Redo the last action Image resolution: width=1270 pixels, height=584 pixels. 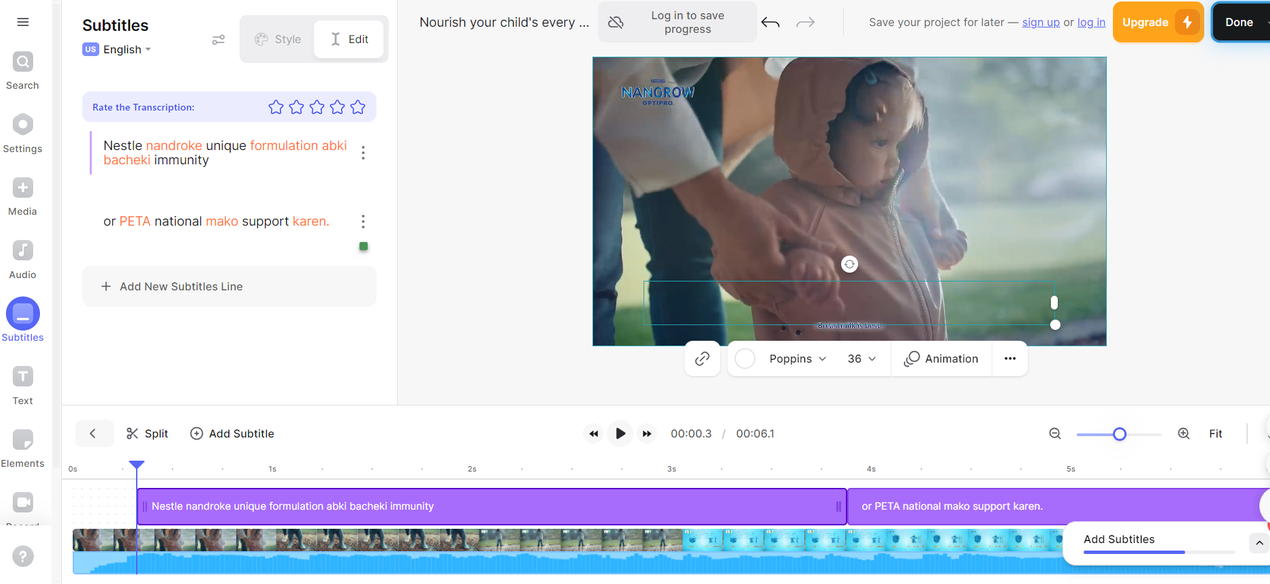click(805, 22)
